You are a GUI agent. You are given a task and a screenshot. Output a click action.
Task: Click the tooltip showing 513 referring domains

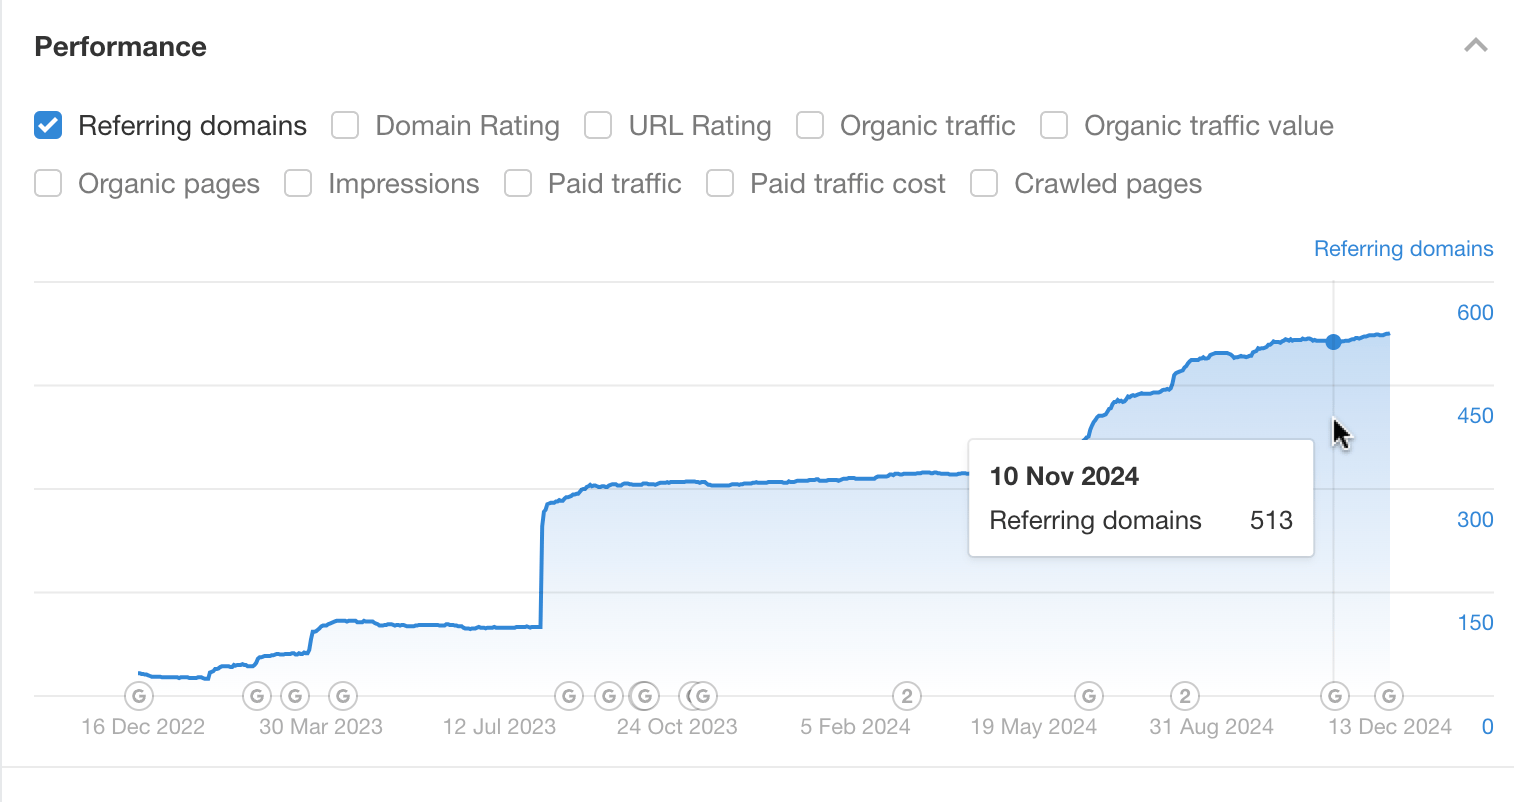tap(1140, 498)
